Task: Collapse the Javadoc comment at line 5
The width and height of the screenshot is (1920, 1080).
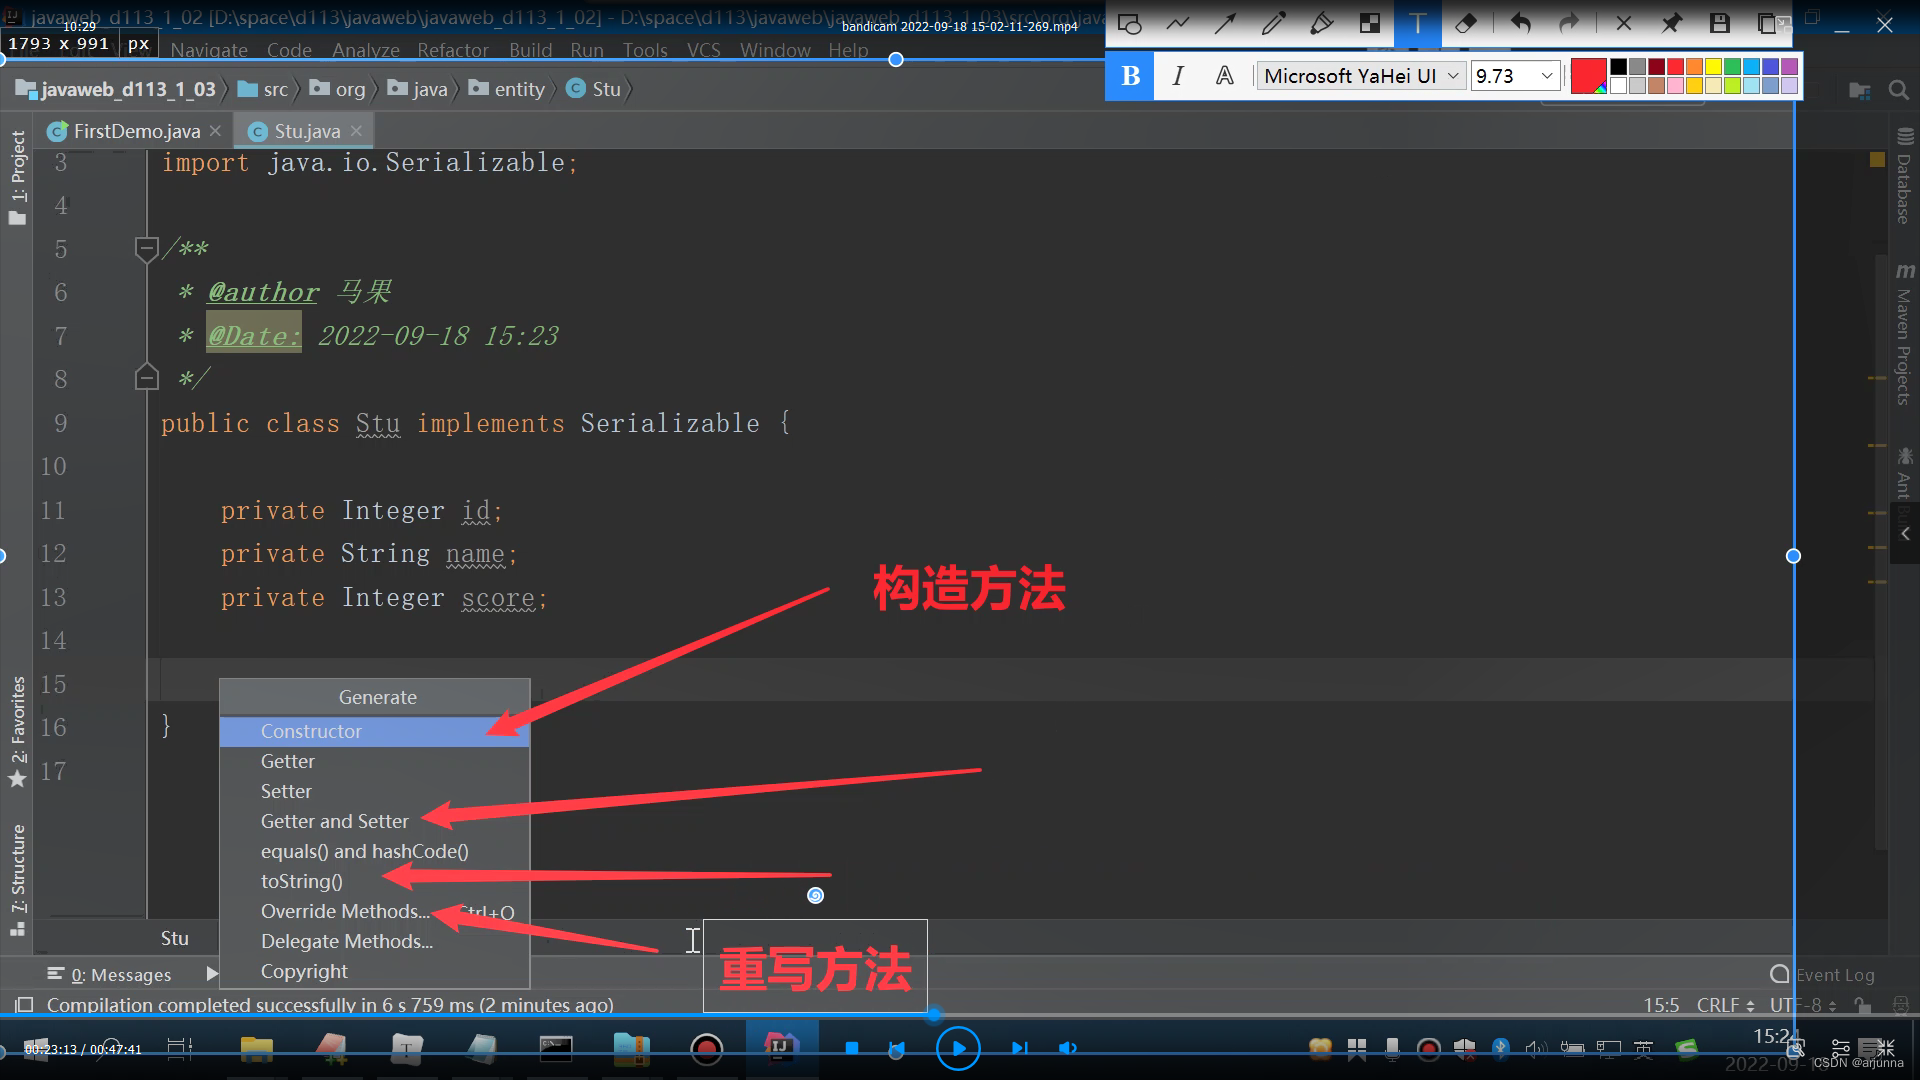Action: (146, 248)
